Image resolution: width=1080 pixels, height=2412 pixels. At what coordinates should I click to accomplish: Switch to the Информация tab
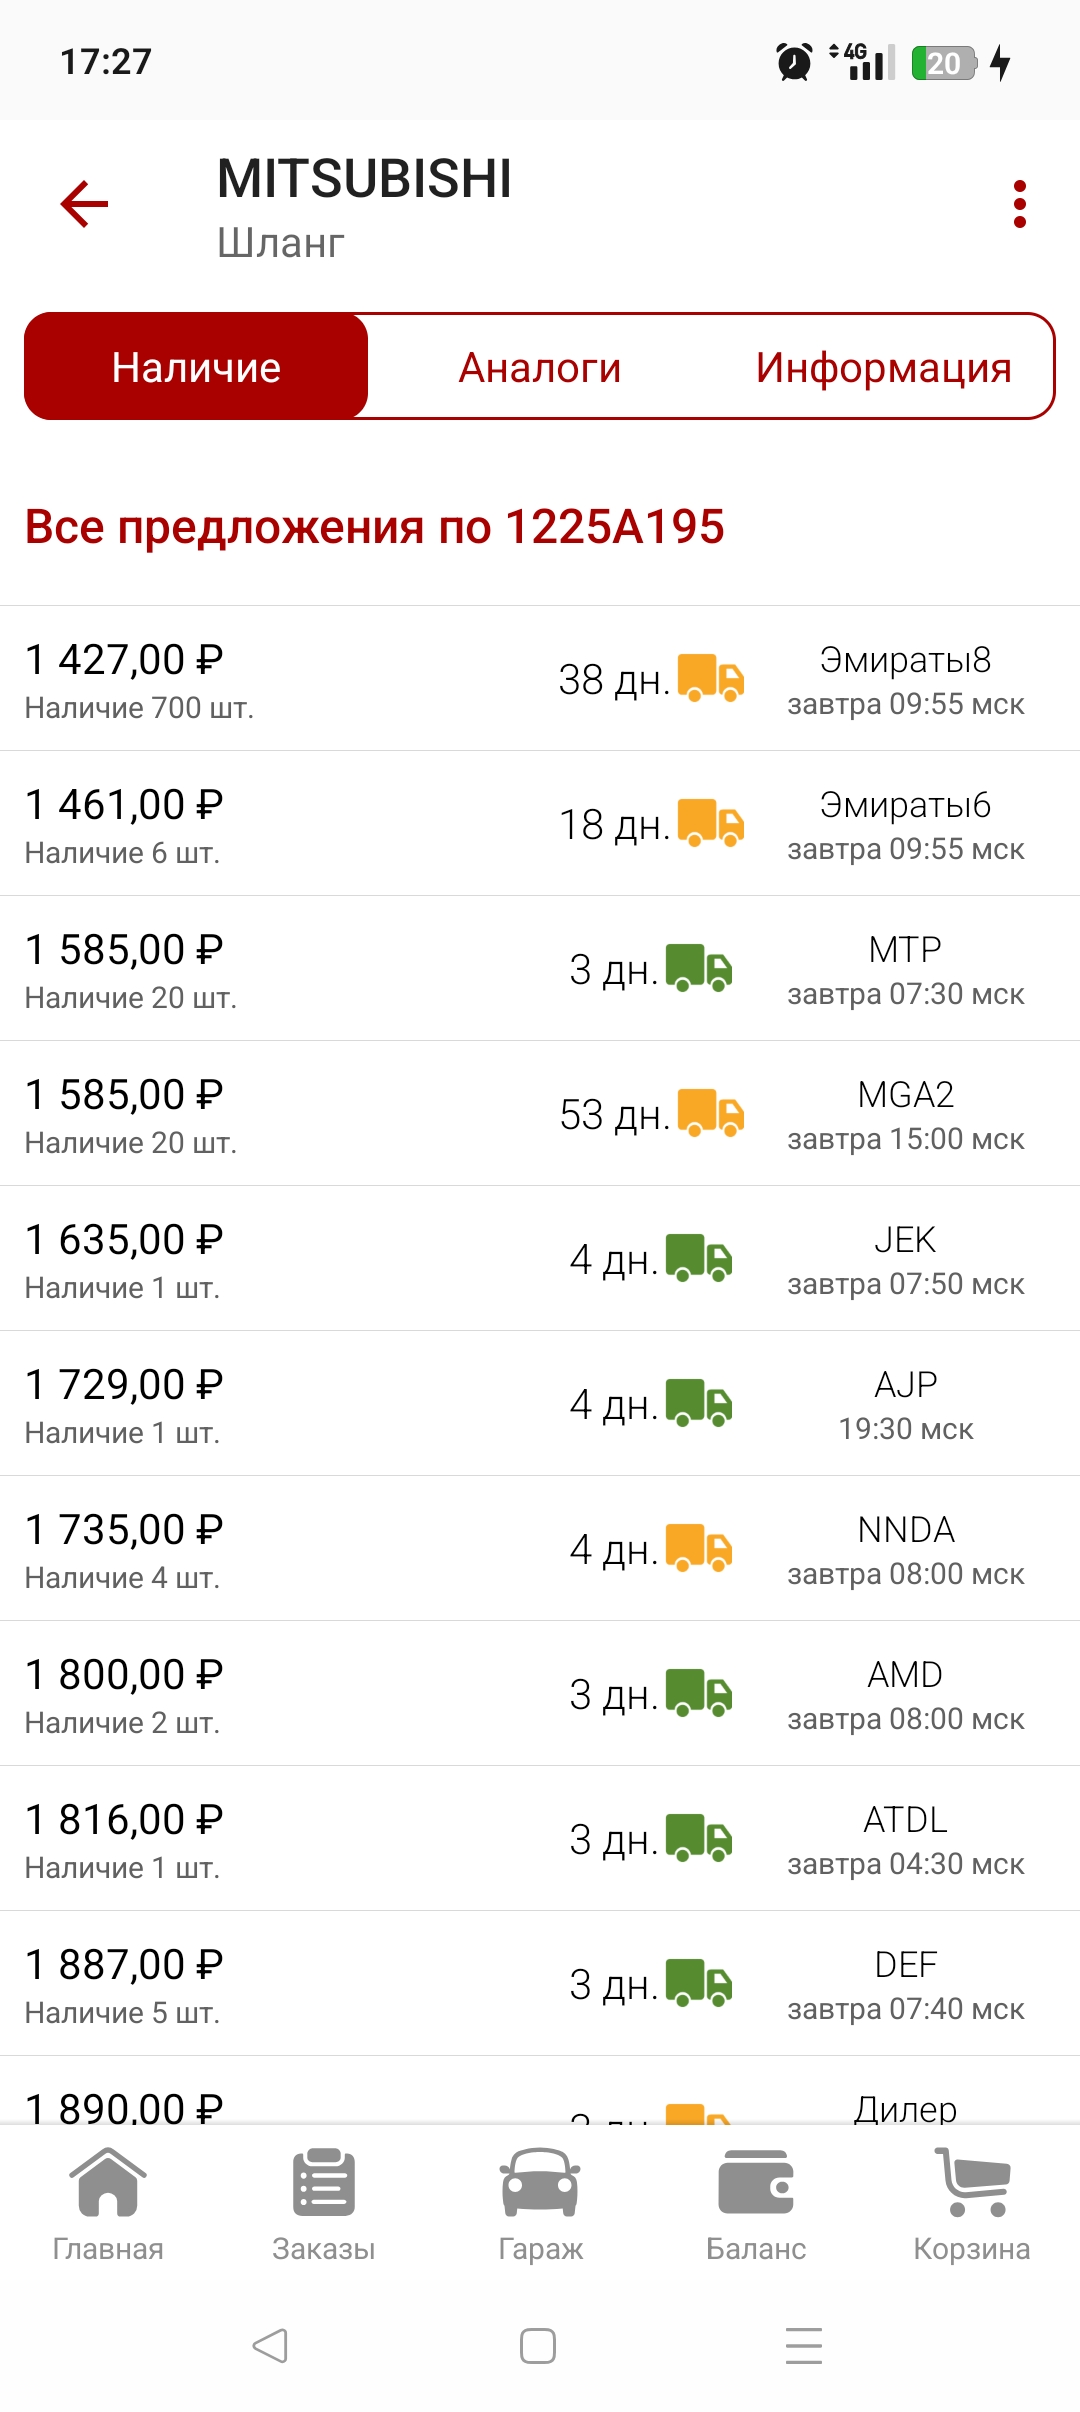tap(883, 367)
